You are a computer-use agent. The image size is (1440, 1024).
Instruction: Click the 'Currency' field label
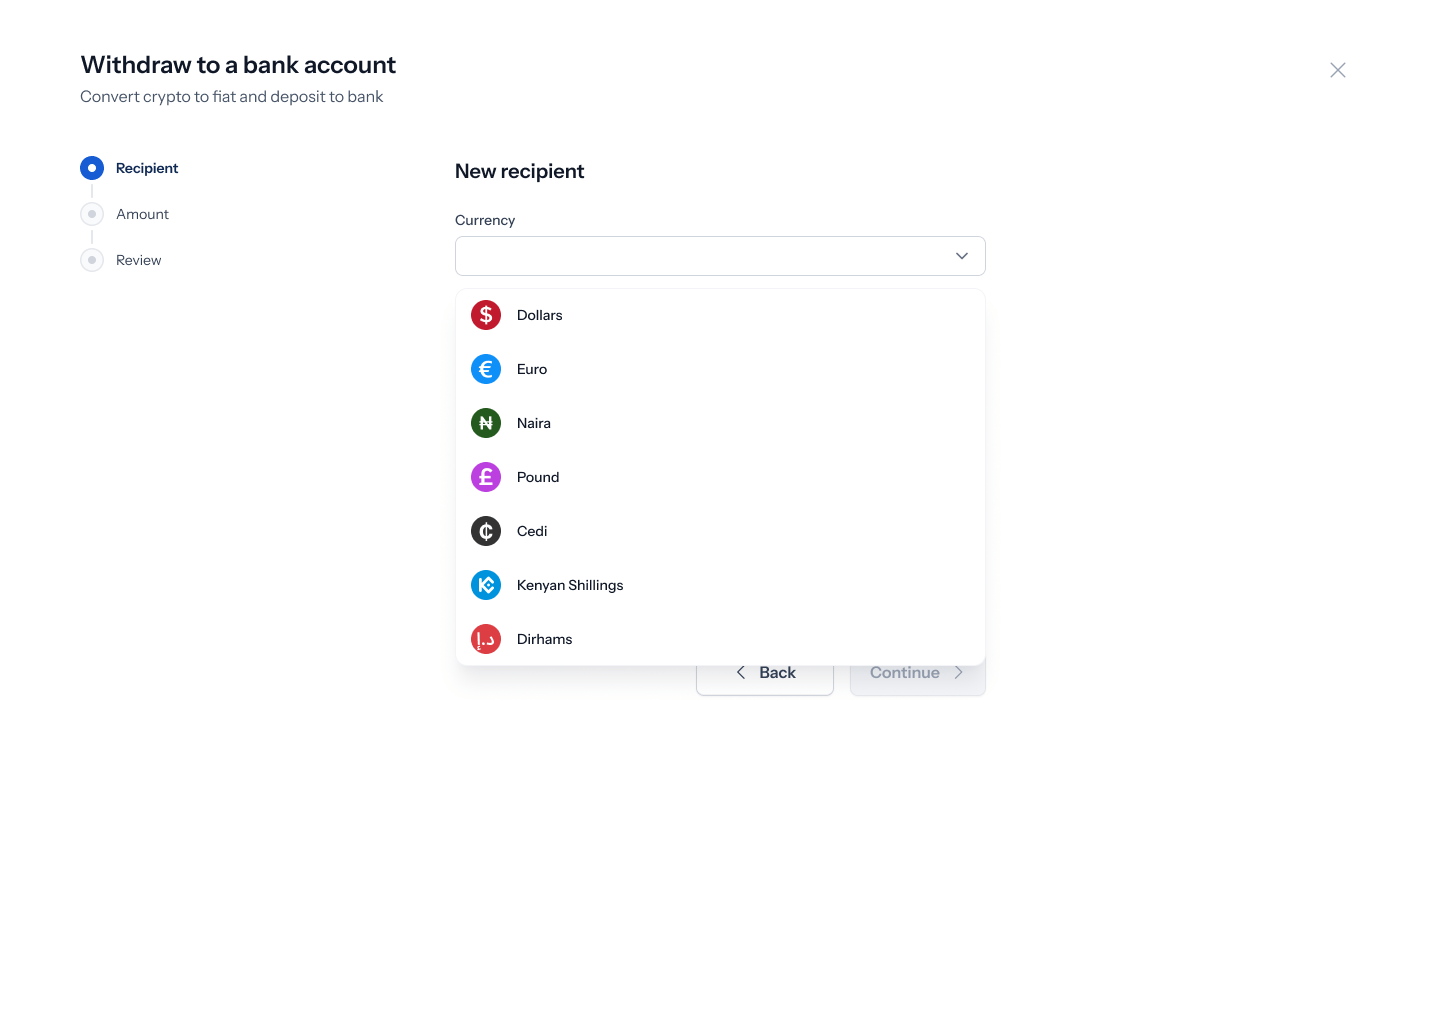485,220
